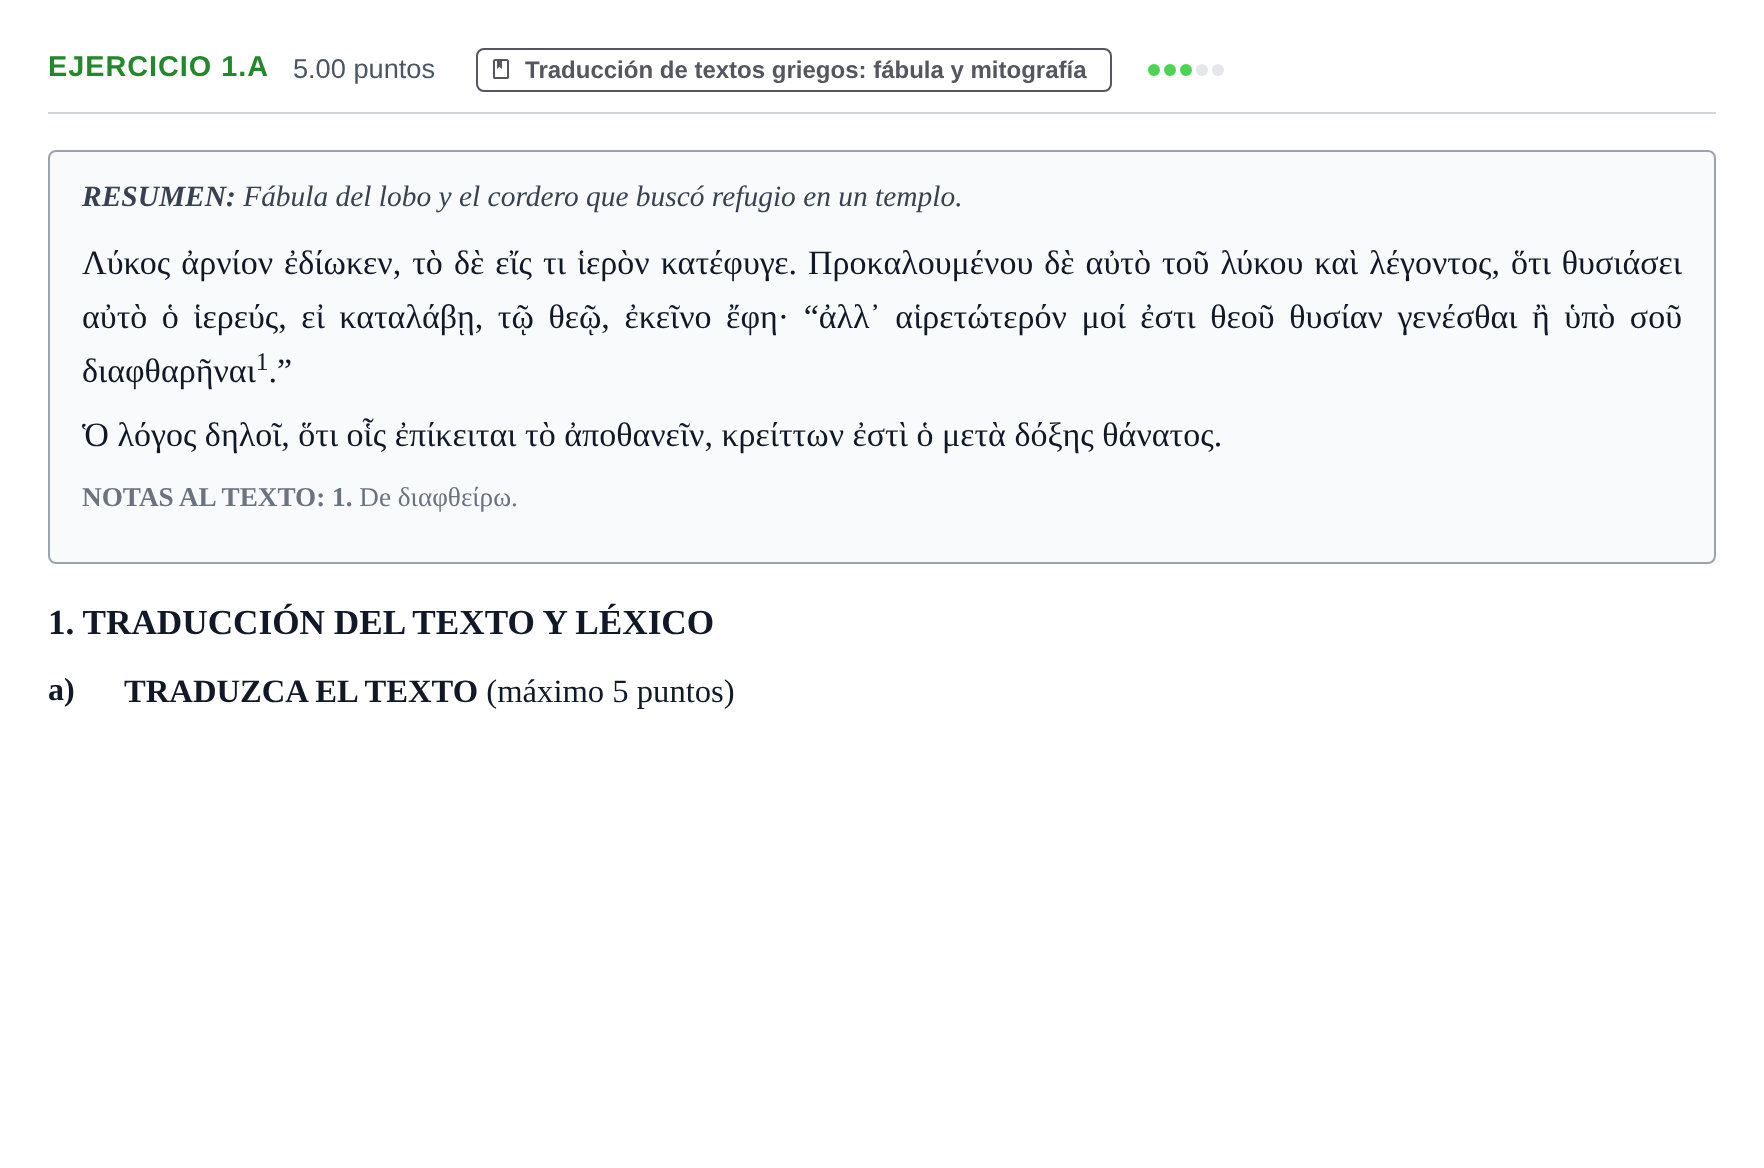Click the book icon in the topic tag

(x=501, y=69)
